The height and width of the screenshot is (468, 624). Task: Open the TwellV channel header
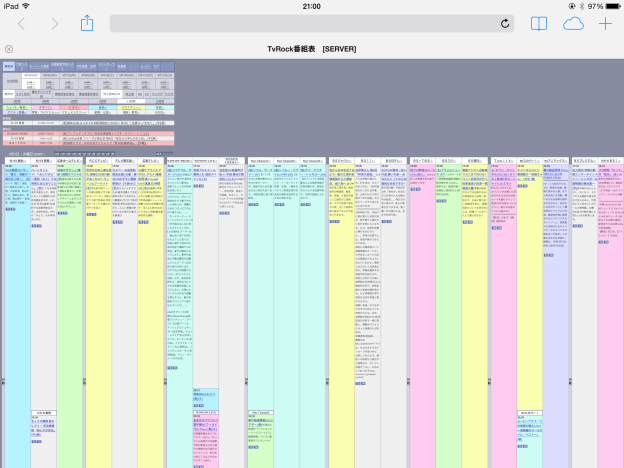[x=503, y=161]
